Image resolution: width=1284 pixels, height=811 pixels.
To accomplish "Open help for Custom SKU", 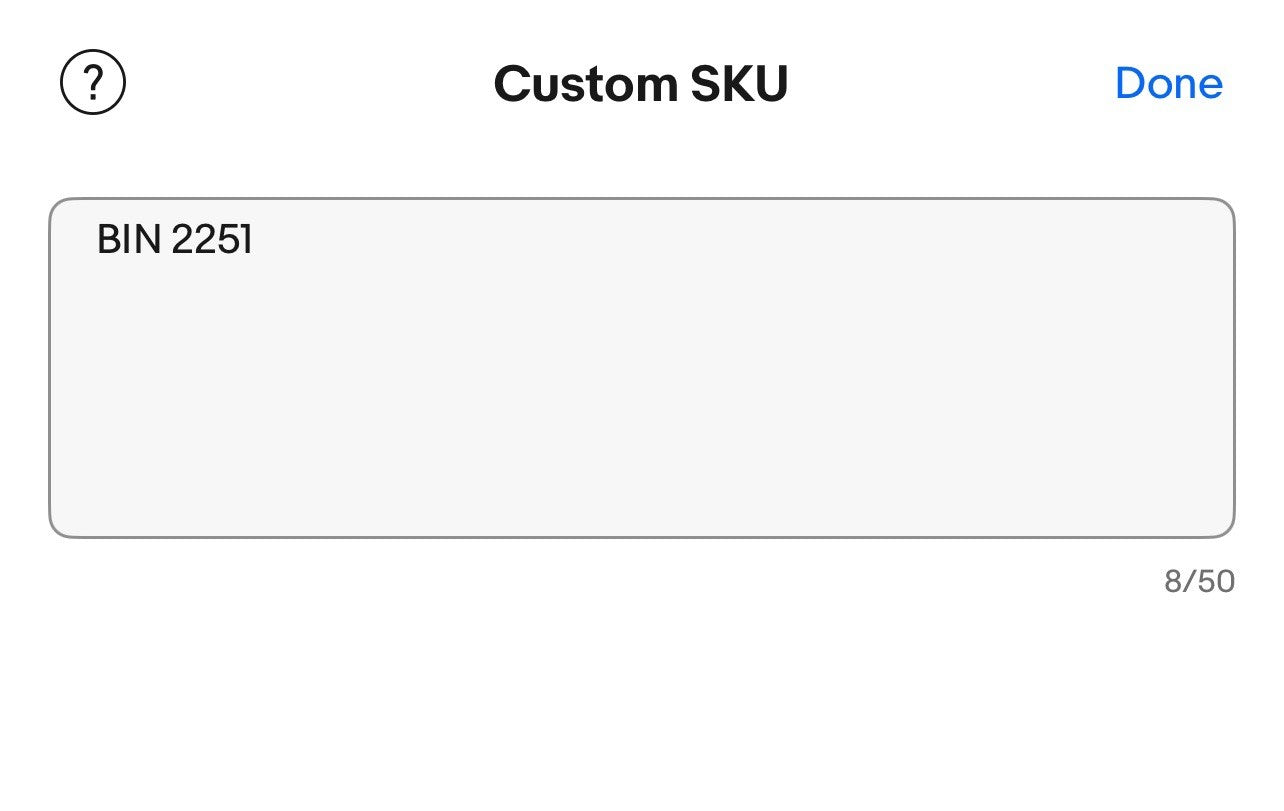I will 93,83.
